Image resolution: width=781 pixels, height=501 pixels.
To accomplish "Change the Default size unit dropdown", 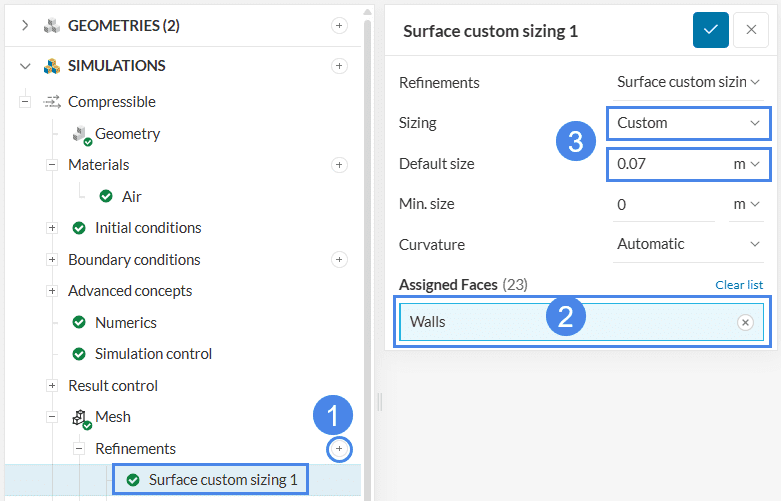I will (747, 163).
